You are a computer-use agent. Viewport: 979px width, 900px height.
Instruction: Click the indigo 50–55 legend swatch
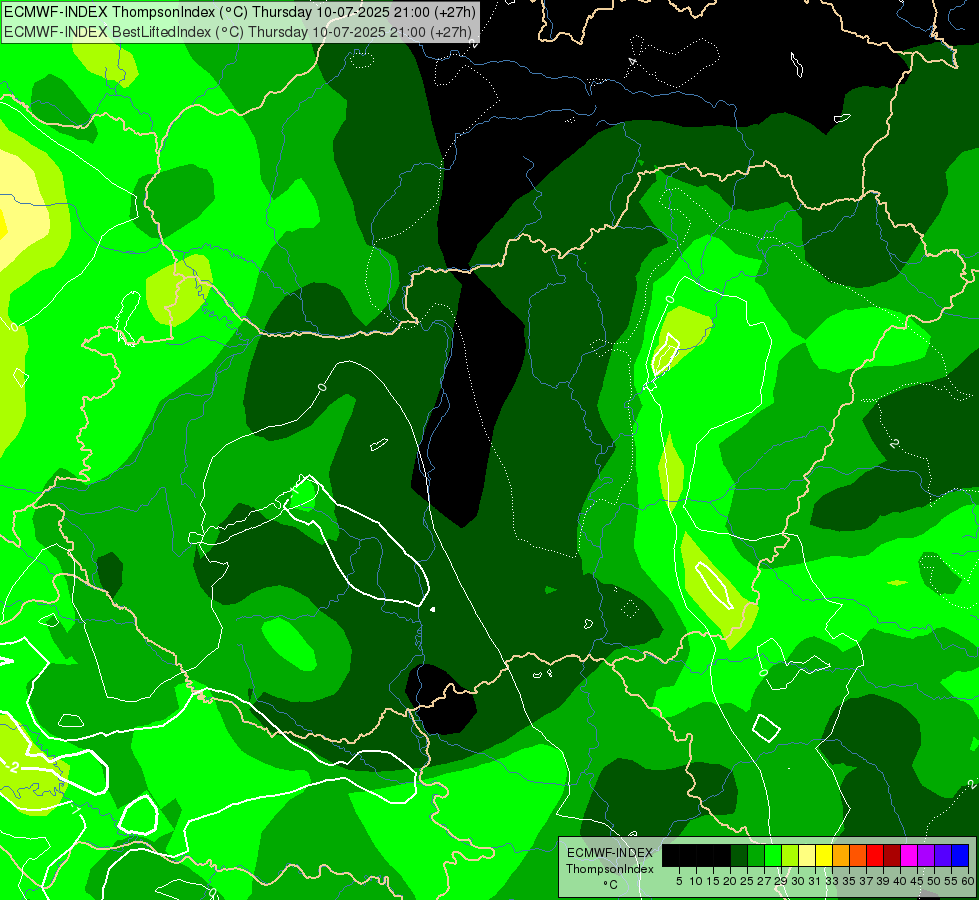coord(943,856)
